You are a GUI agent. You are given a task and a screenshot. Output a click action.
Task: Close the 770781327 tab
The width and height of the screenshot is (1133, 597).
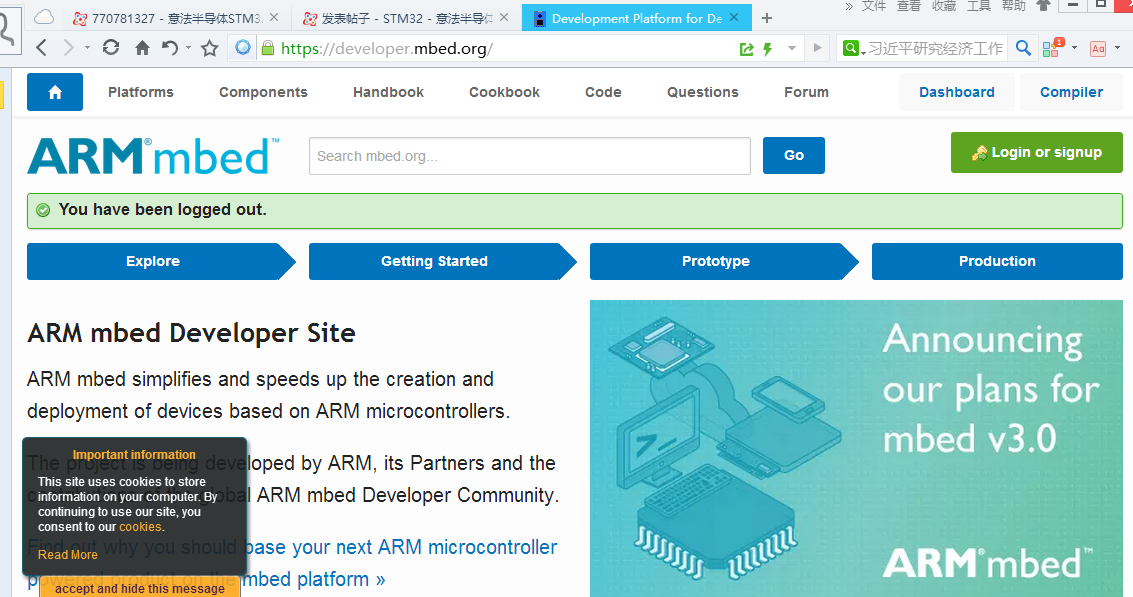274,17
